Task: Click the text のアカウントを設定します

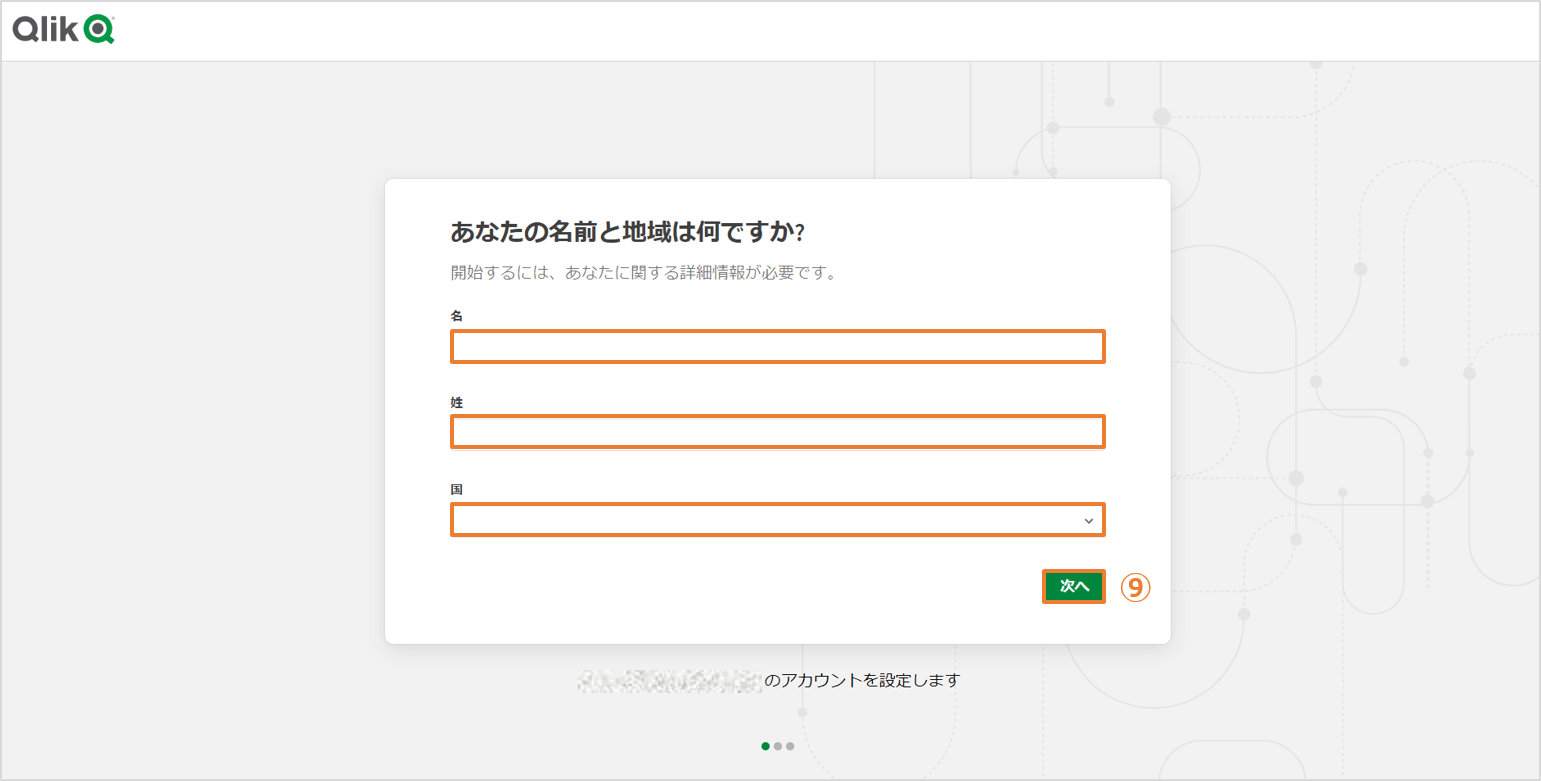Action: click(862, 681)
